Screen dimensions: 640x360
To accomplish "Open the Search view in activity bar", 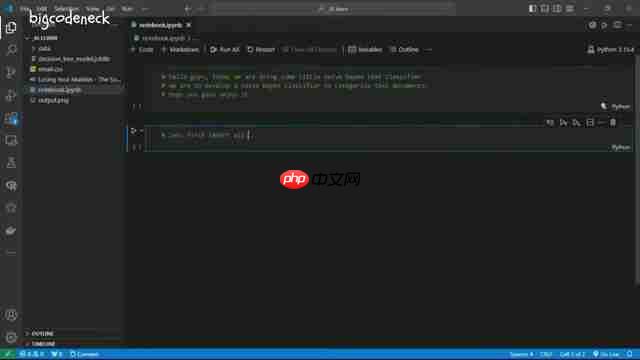I will click(11, 50).
